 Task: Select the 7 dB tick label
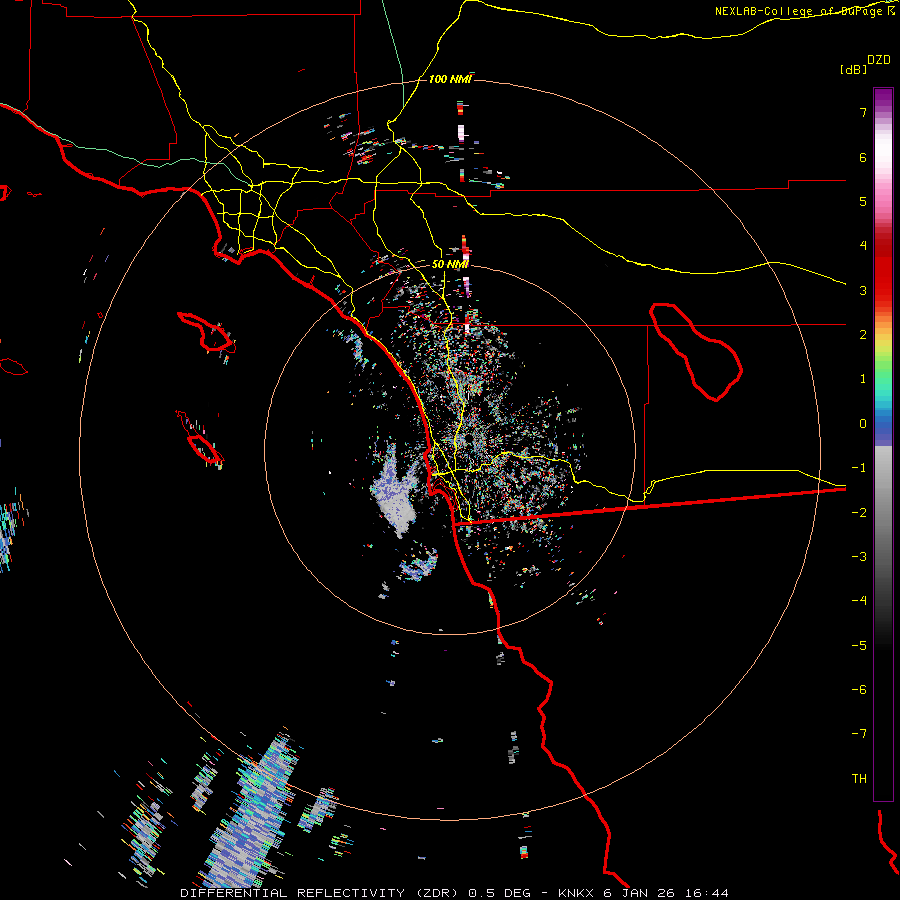click(x=863, y=112)
